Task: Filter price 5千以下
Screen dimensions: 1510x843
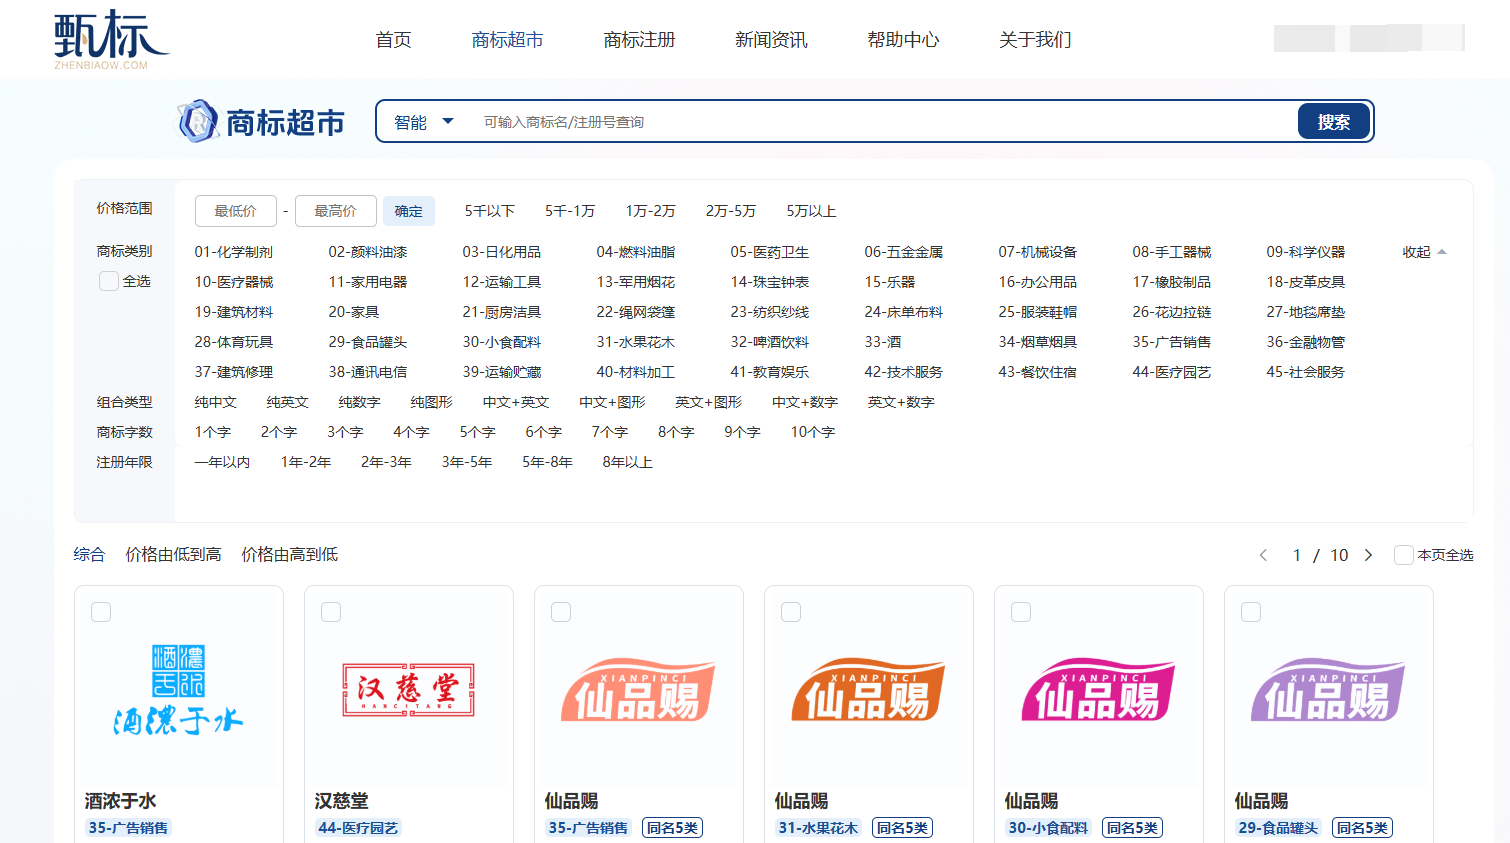Action: coord(490,211)
